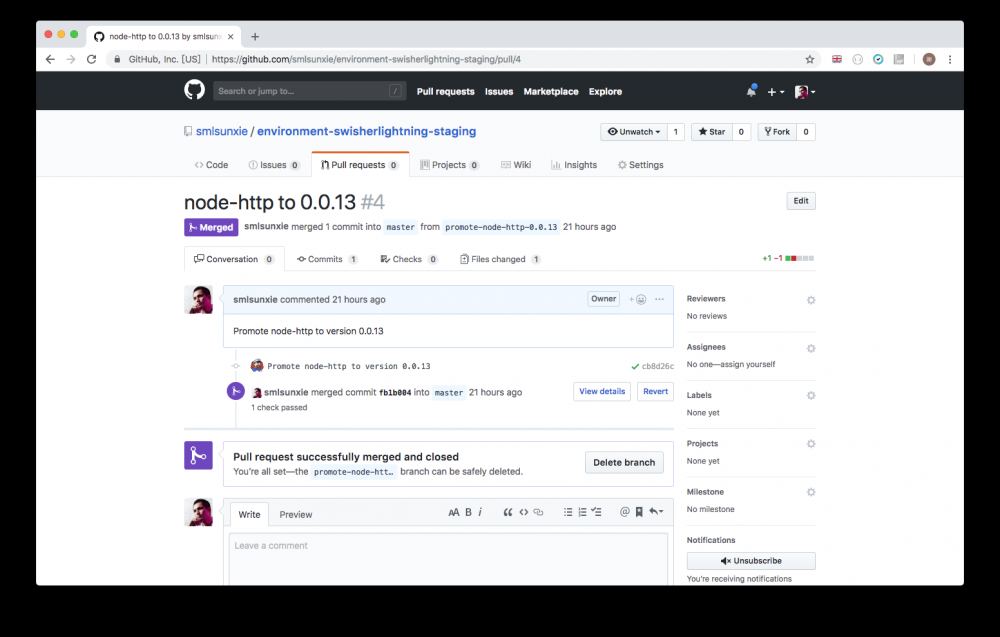Open the user avatar dropdown menu

(805, 92)
